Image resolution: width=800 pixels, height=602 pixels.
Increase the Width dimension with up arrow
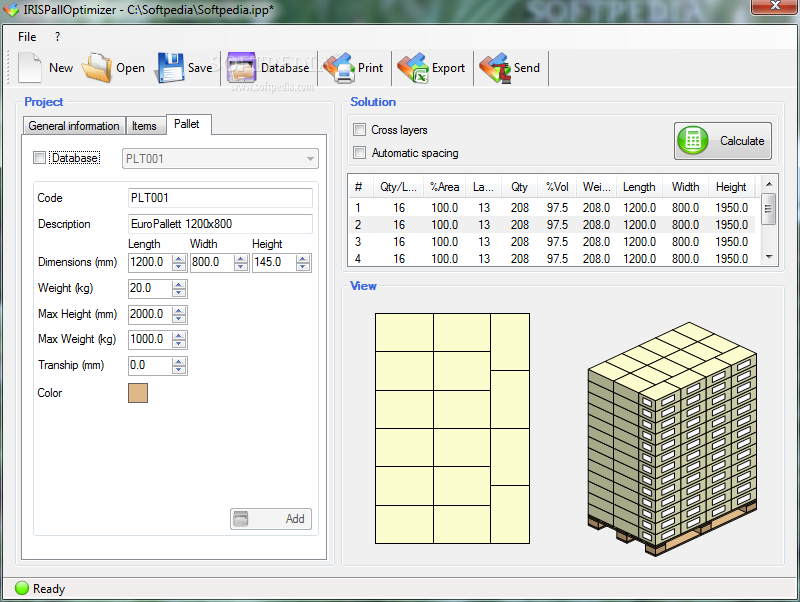click(241, 259)
